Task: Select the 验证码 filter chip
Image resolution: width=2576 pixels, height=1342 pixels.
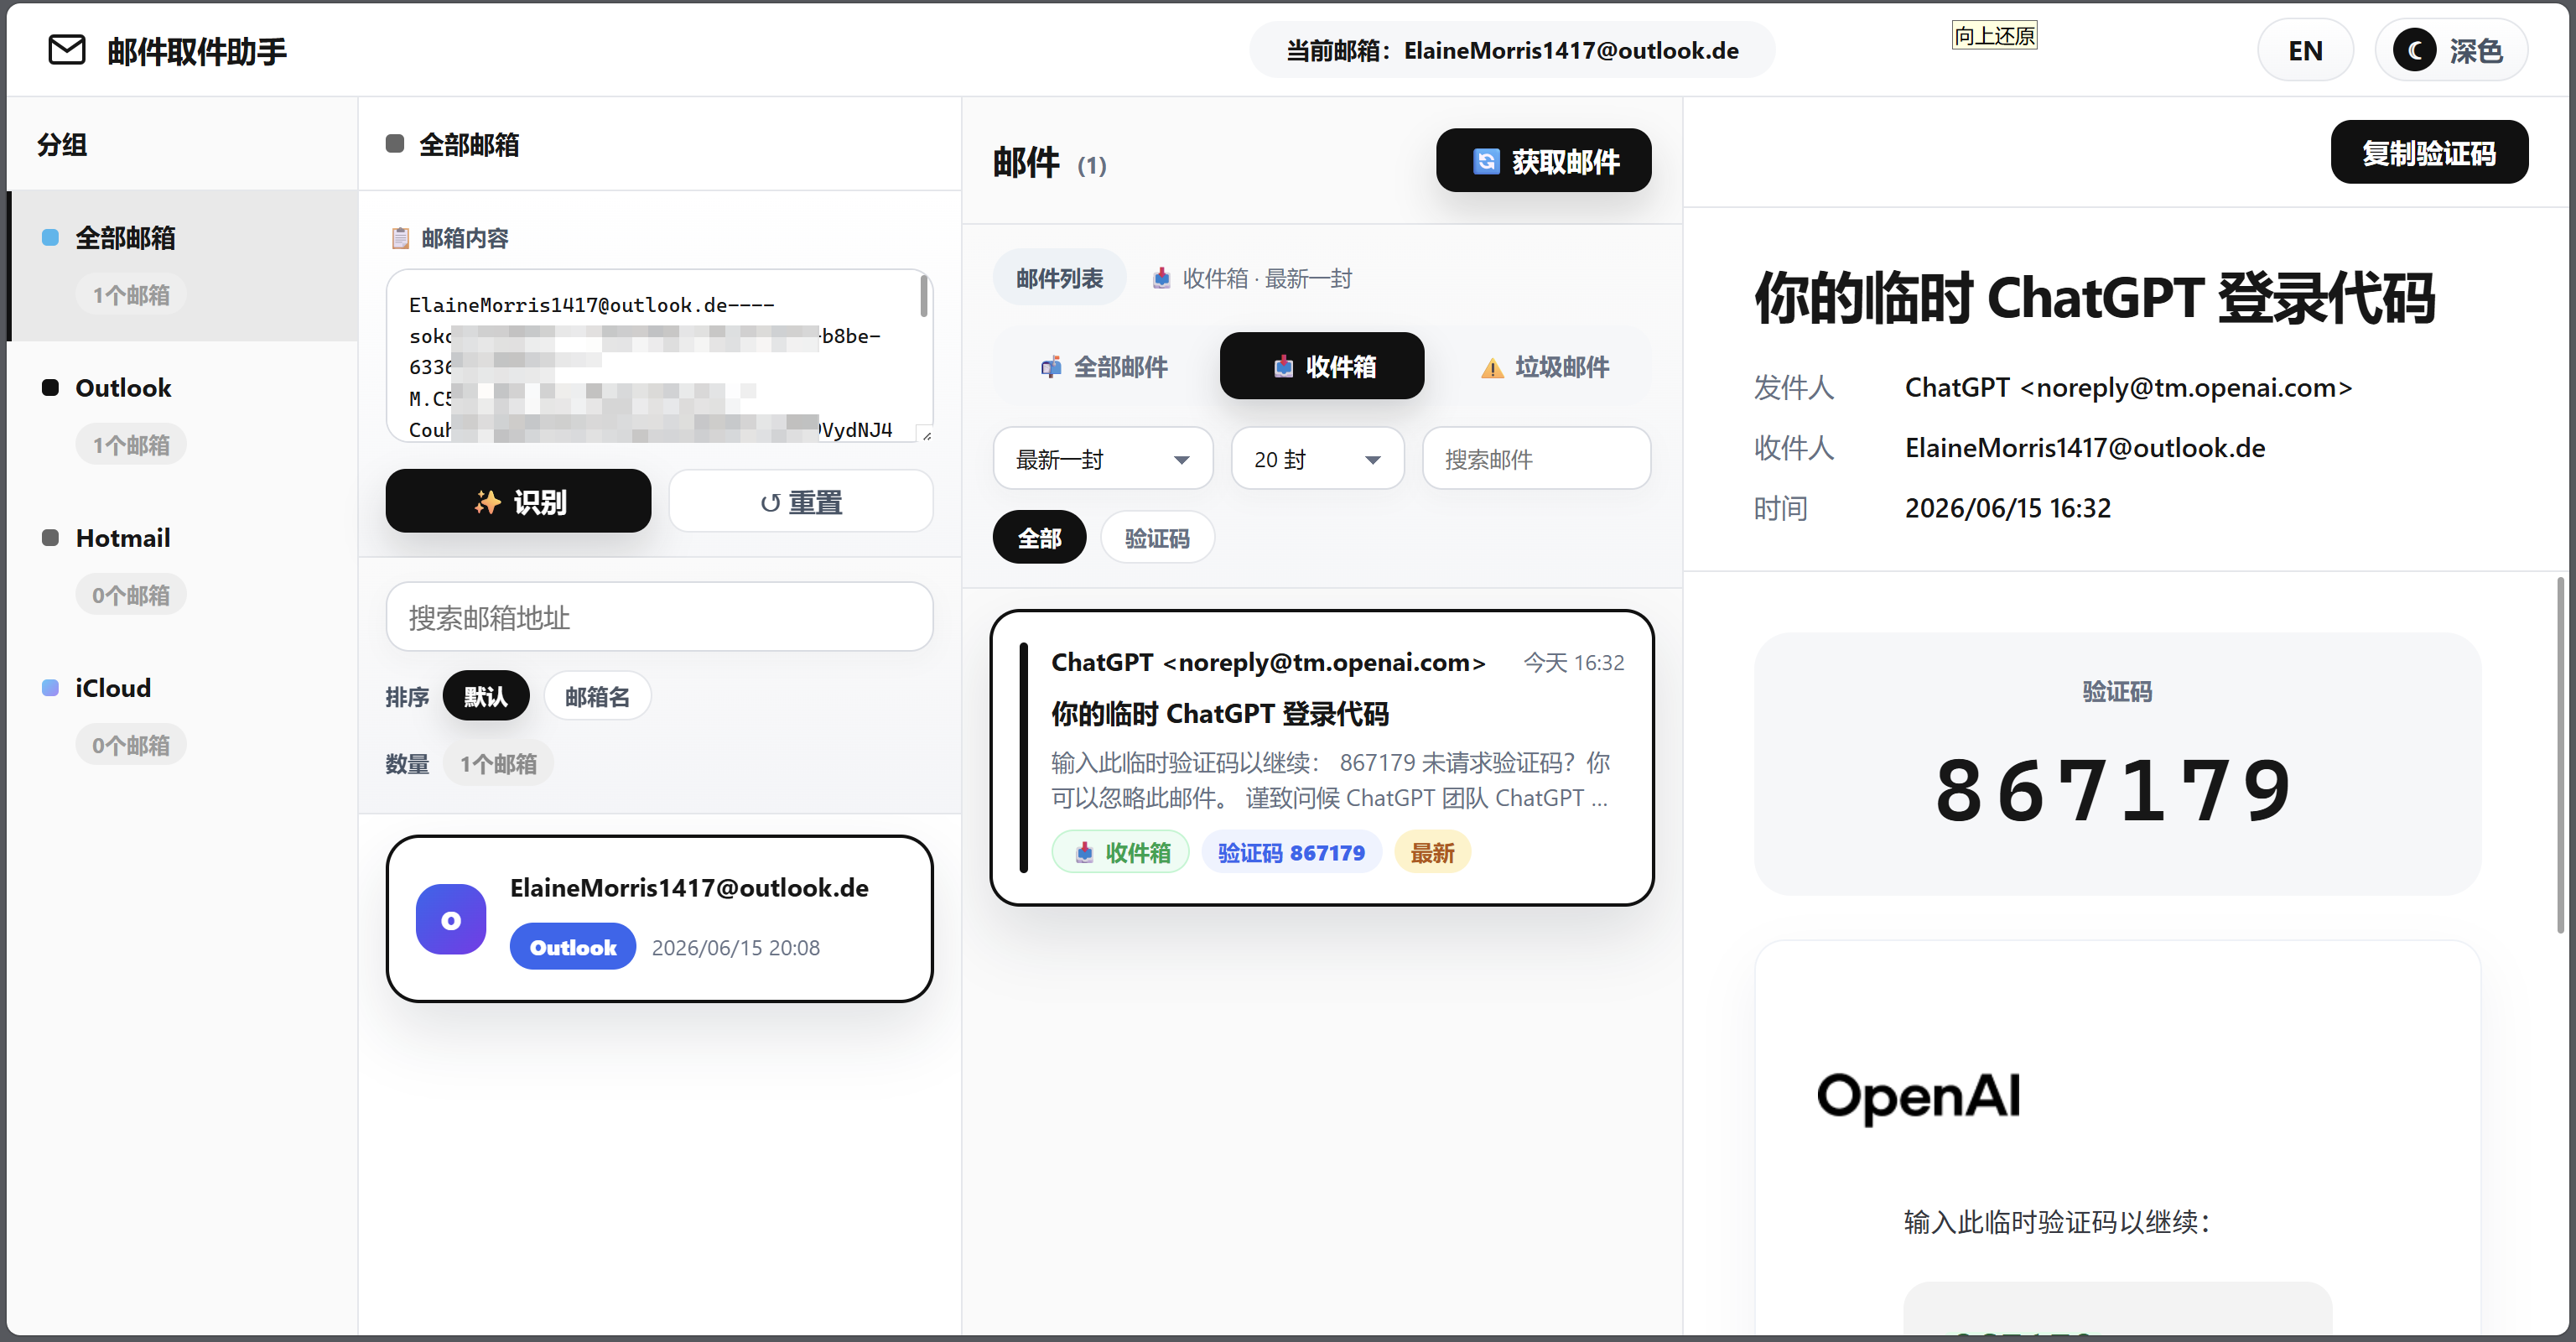Action: 1157,538
